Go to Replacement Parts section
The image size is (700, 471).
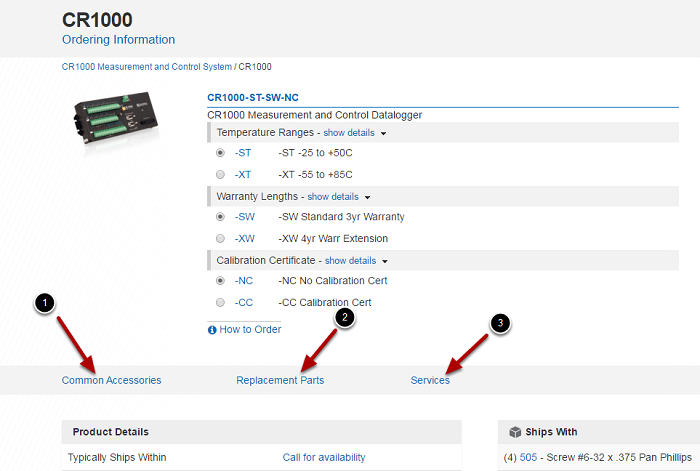click(280, 380)
